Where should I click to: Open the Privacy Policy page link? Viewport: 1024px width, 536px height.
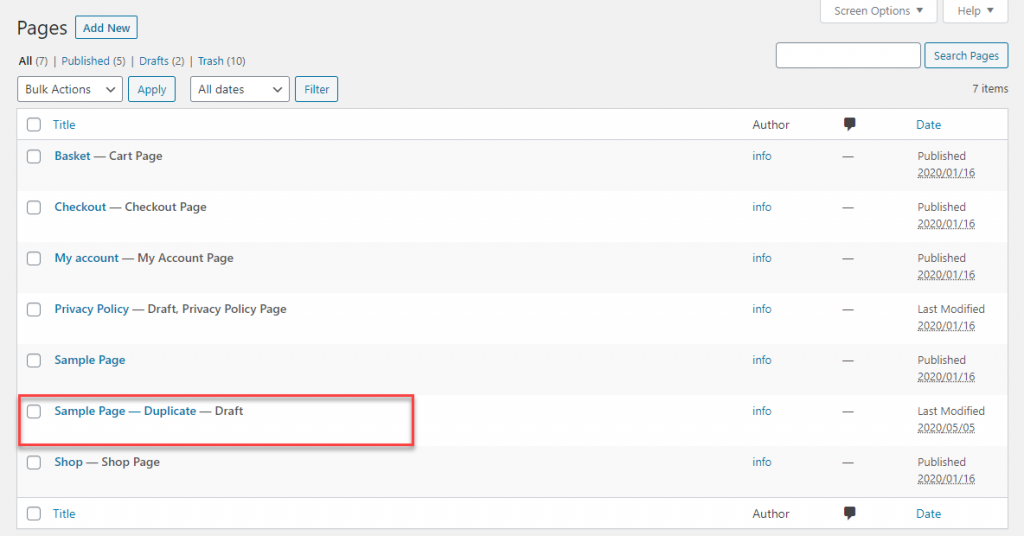tap(92, 309)
